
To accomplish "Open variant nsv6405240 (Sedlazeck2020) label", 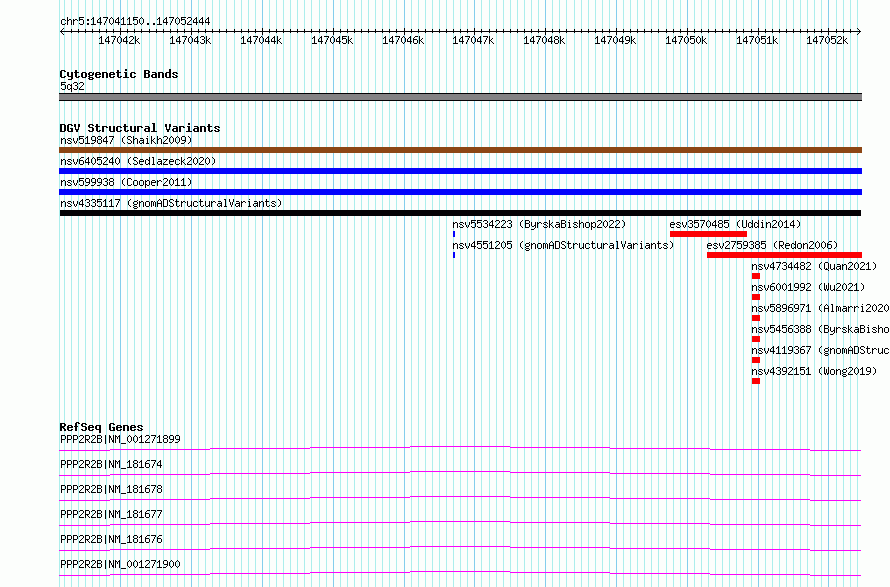I will [138, 161].
